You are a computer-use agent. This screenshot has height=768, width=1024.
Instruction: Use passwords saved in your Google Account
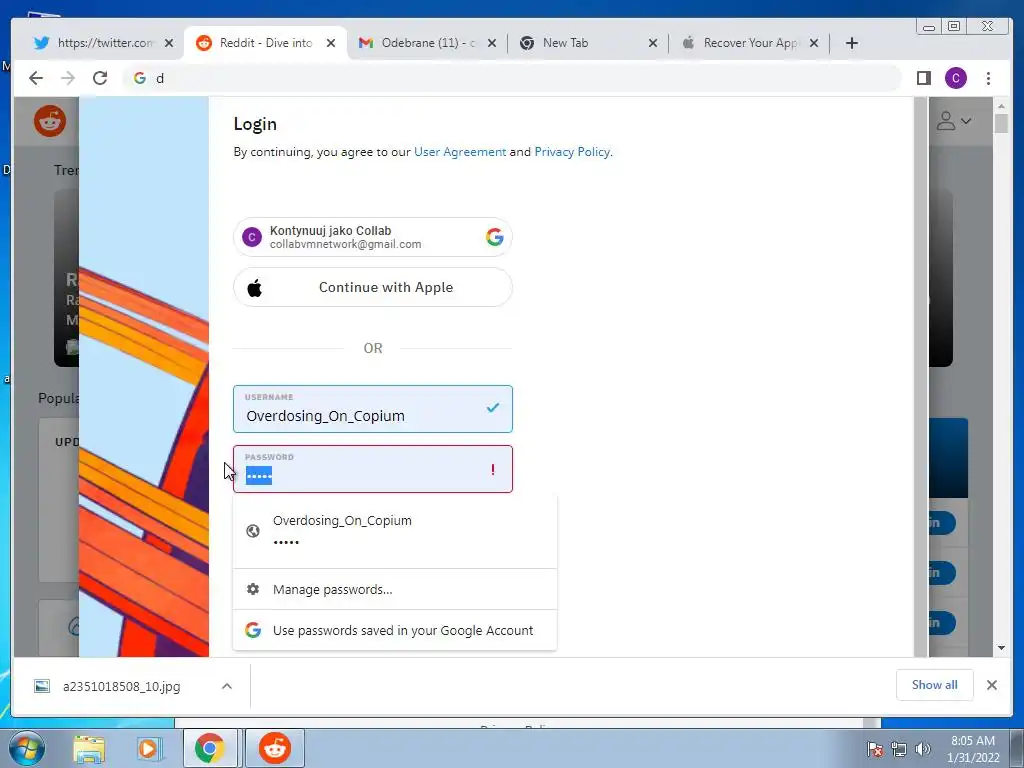click(395, 630)
